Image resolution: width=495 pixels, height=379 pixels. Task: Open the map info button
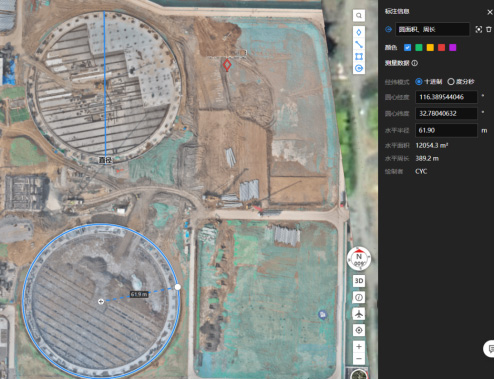click(359, 297)
